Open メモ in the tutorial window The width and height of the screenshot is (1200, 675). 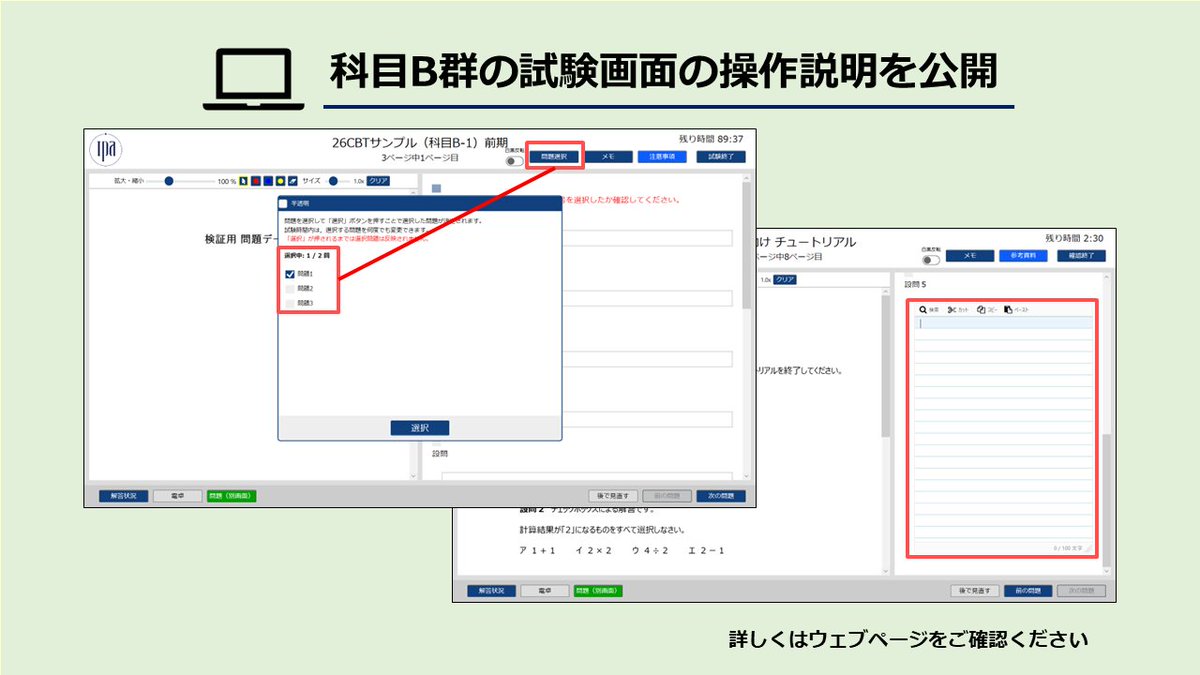pyautogui.click(x=970, y=256)
